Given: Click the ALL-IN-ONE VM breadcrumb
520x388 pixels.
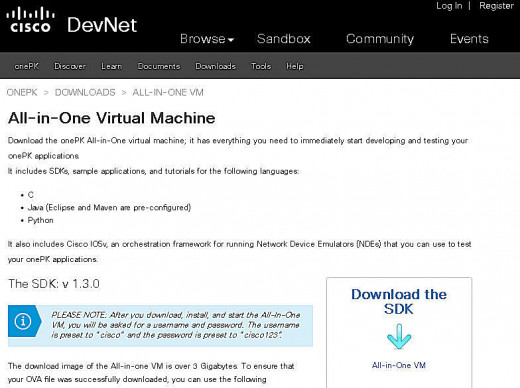Looking at the screenshot, I should (168, 92).
